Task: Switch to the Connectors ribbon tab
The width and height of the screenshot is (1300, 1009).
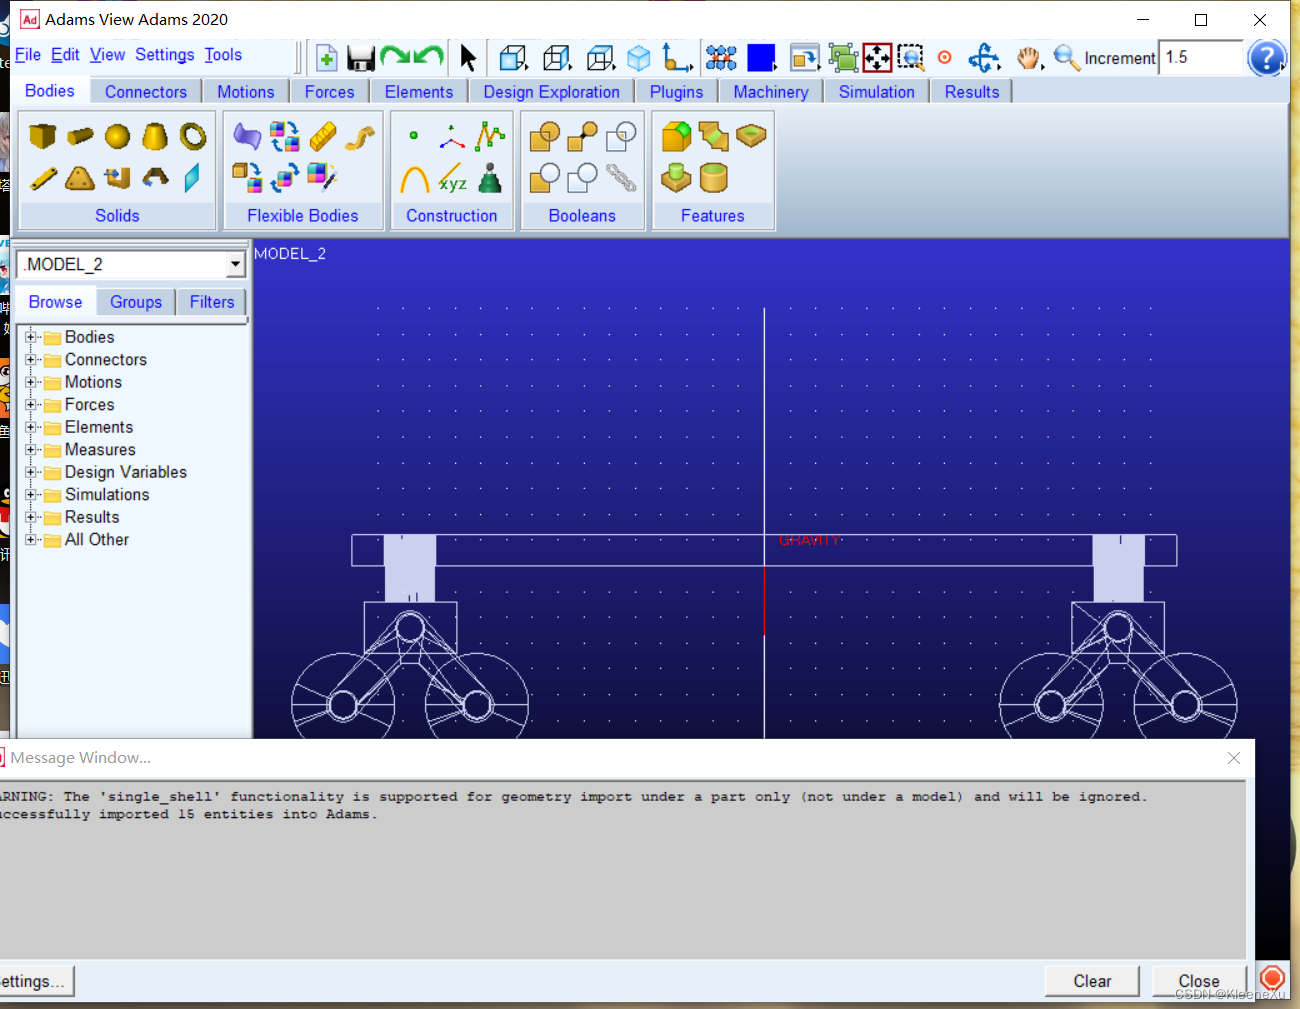Action: (x=146, y=92)
